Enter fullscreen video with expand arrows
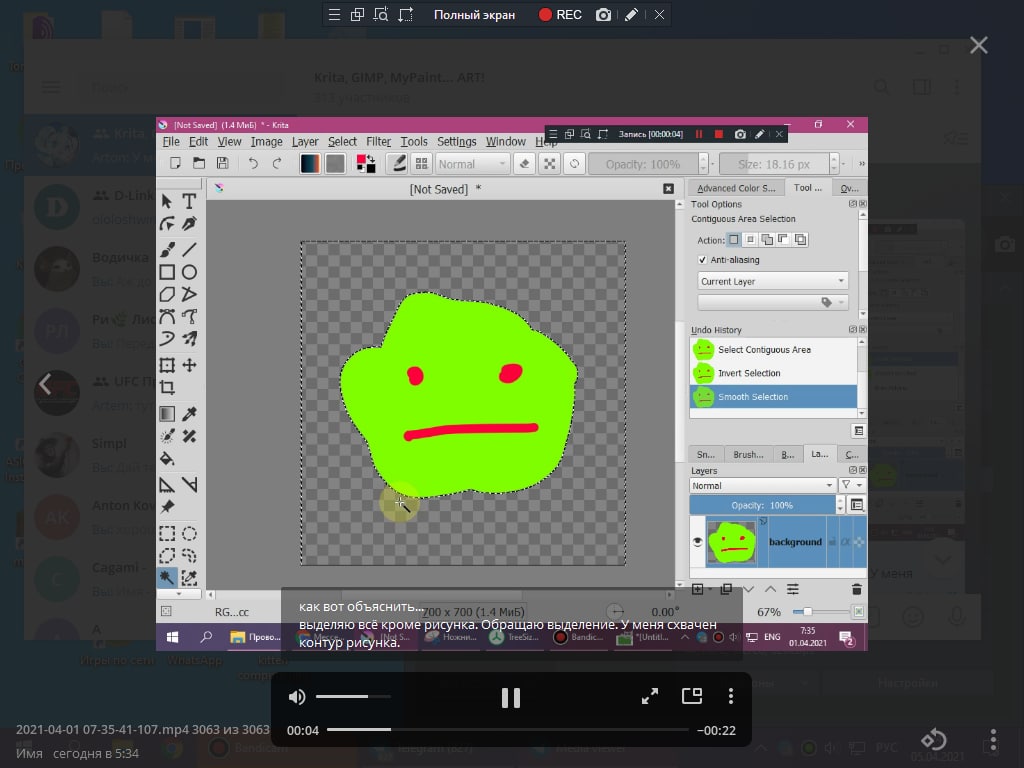This screenshot has width=1024, height=768. (x=650, y=696)
